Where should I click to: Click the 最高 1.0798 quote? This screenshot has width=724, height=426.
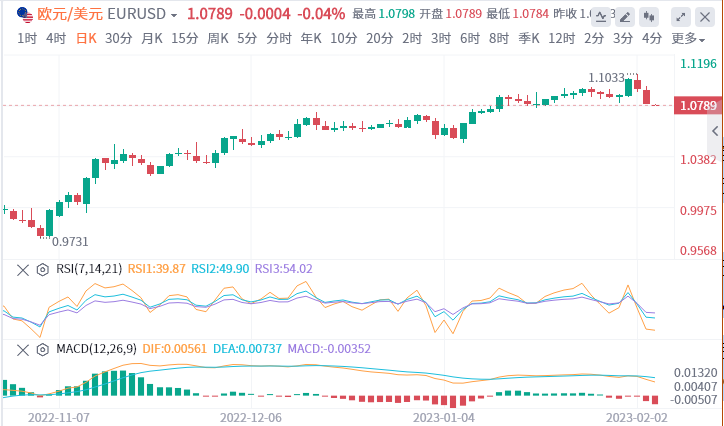coord(384,14)
